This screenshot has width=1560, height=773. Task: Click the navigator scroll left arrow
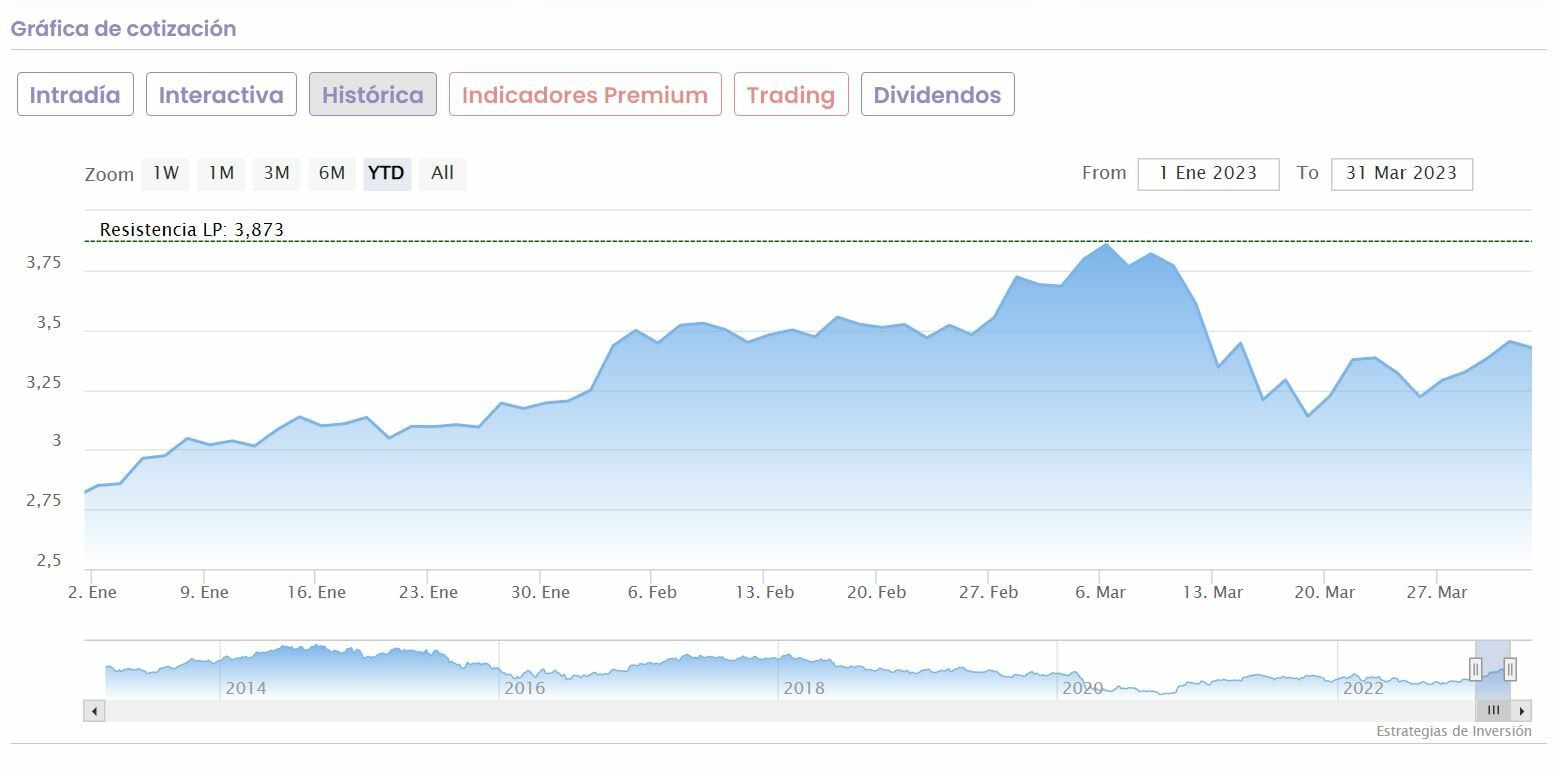coord(94,711)
